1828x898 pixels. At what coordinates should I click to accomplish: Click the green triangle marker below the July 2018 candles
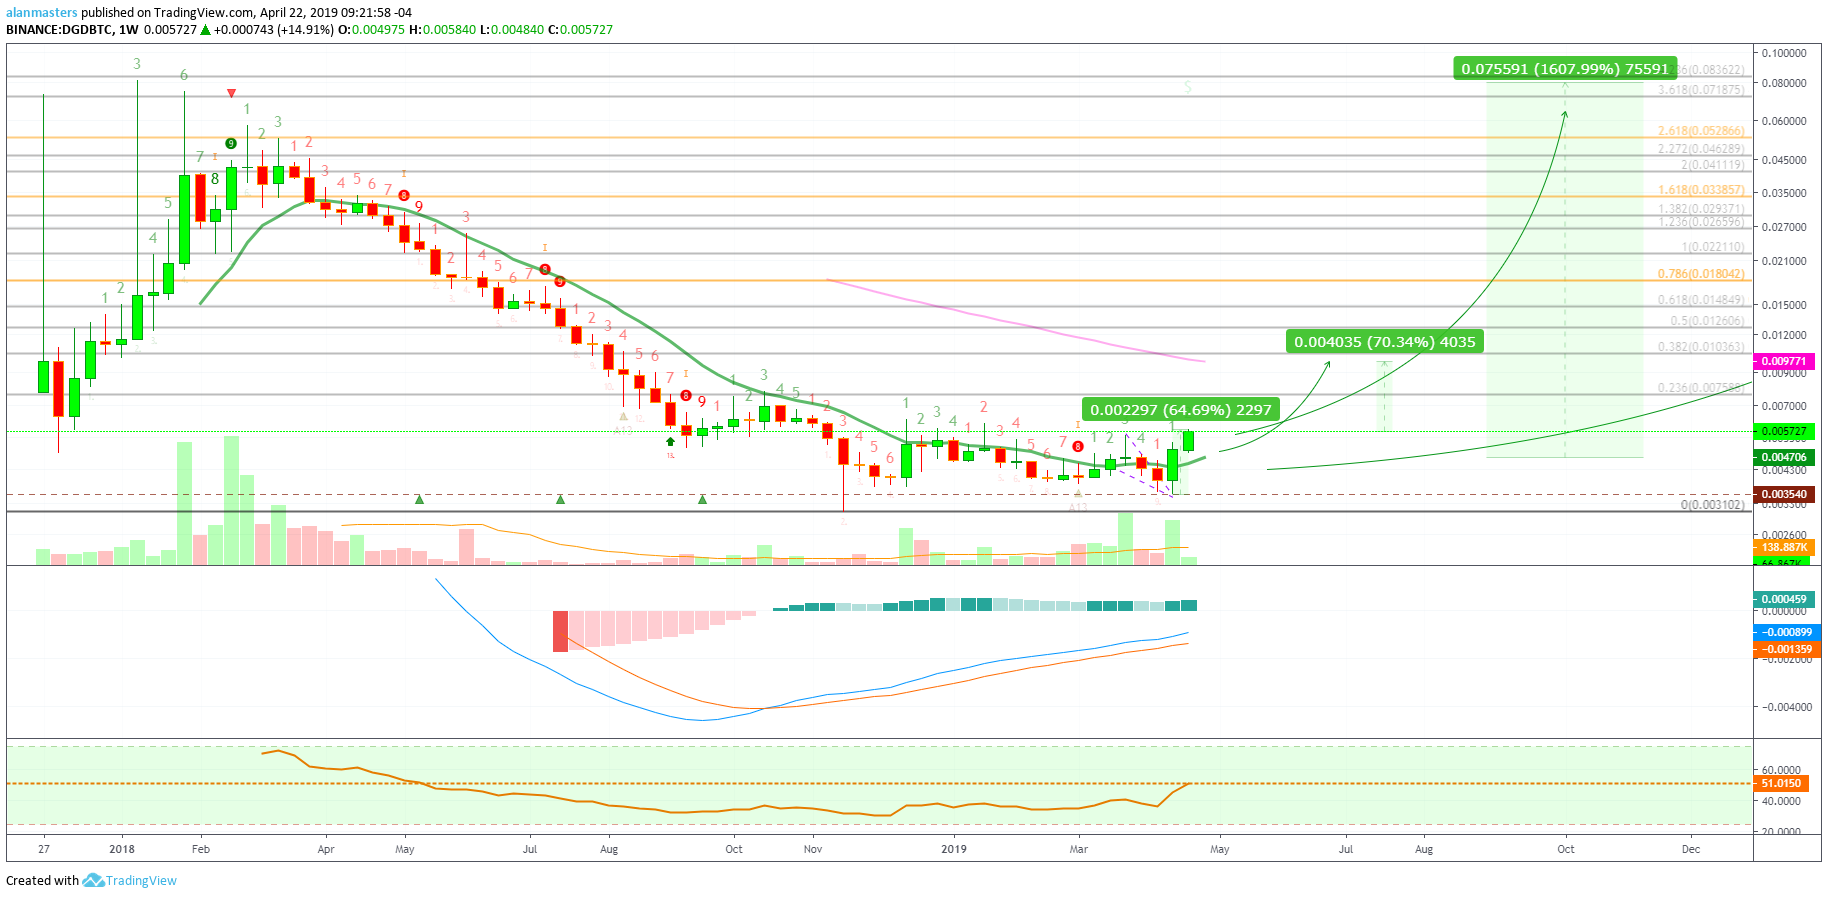tap(560, 498)
